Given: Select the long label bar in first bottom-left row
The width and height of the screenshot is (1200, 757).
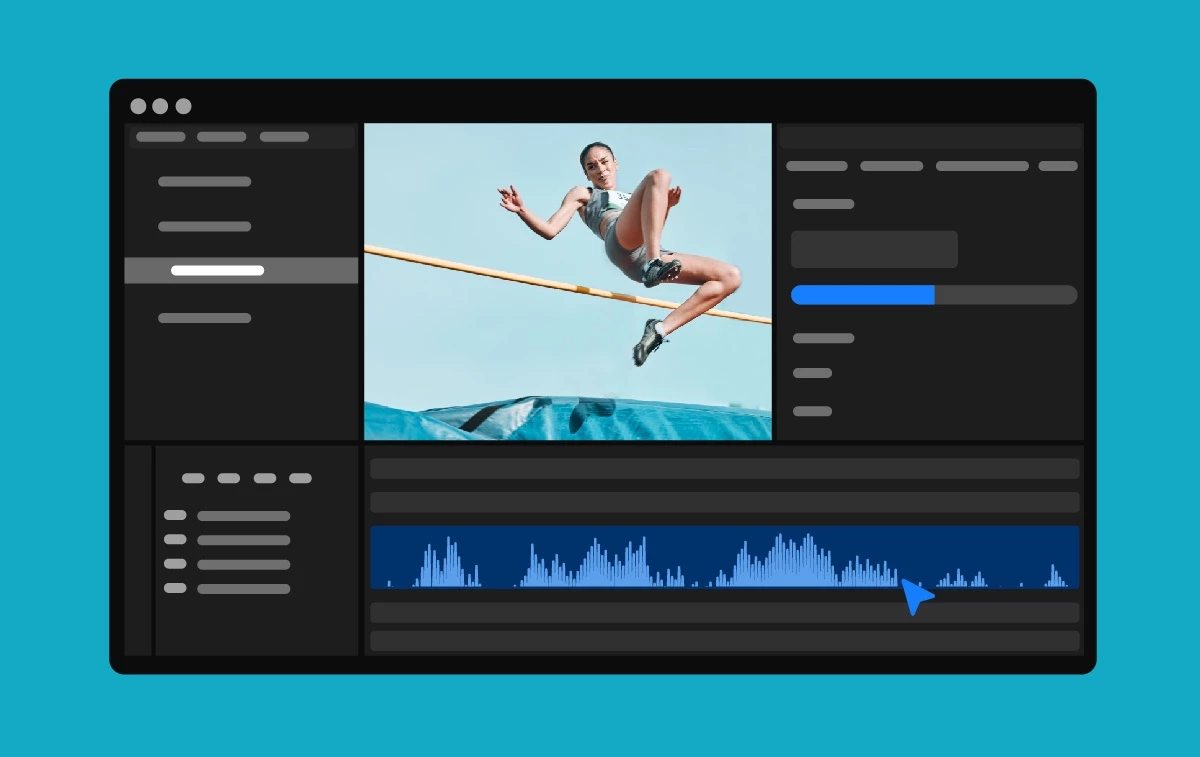Looking at the screenshot, I should tap(244, 516).
